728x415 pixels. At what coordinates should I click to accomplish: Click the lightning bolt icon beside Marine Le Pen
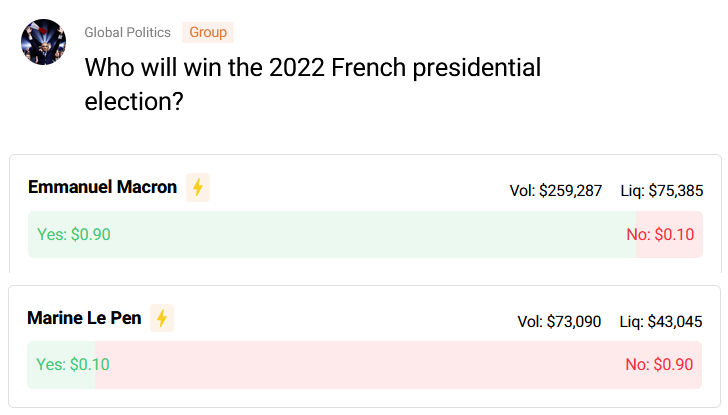pyautogui.click(x=162, y=318)
